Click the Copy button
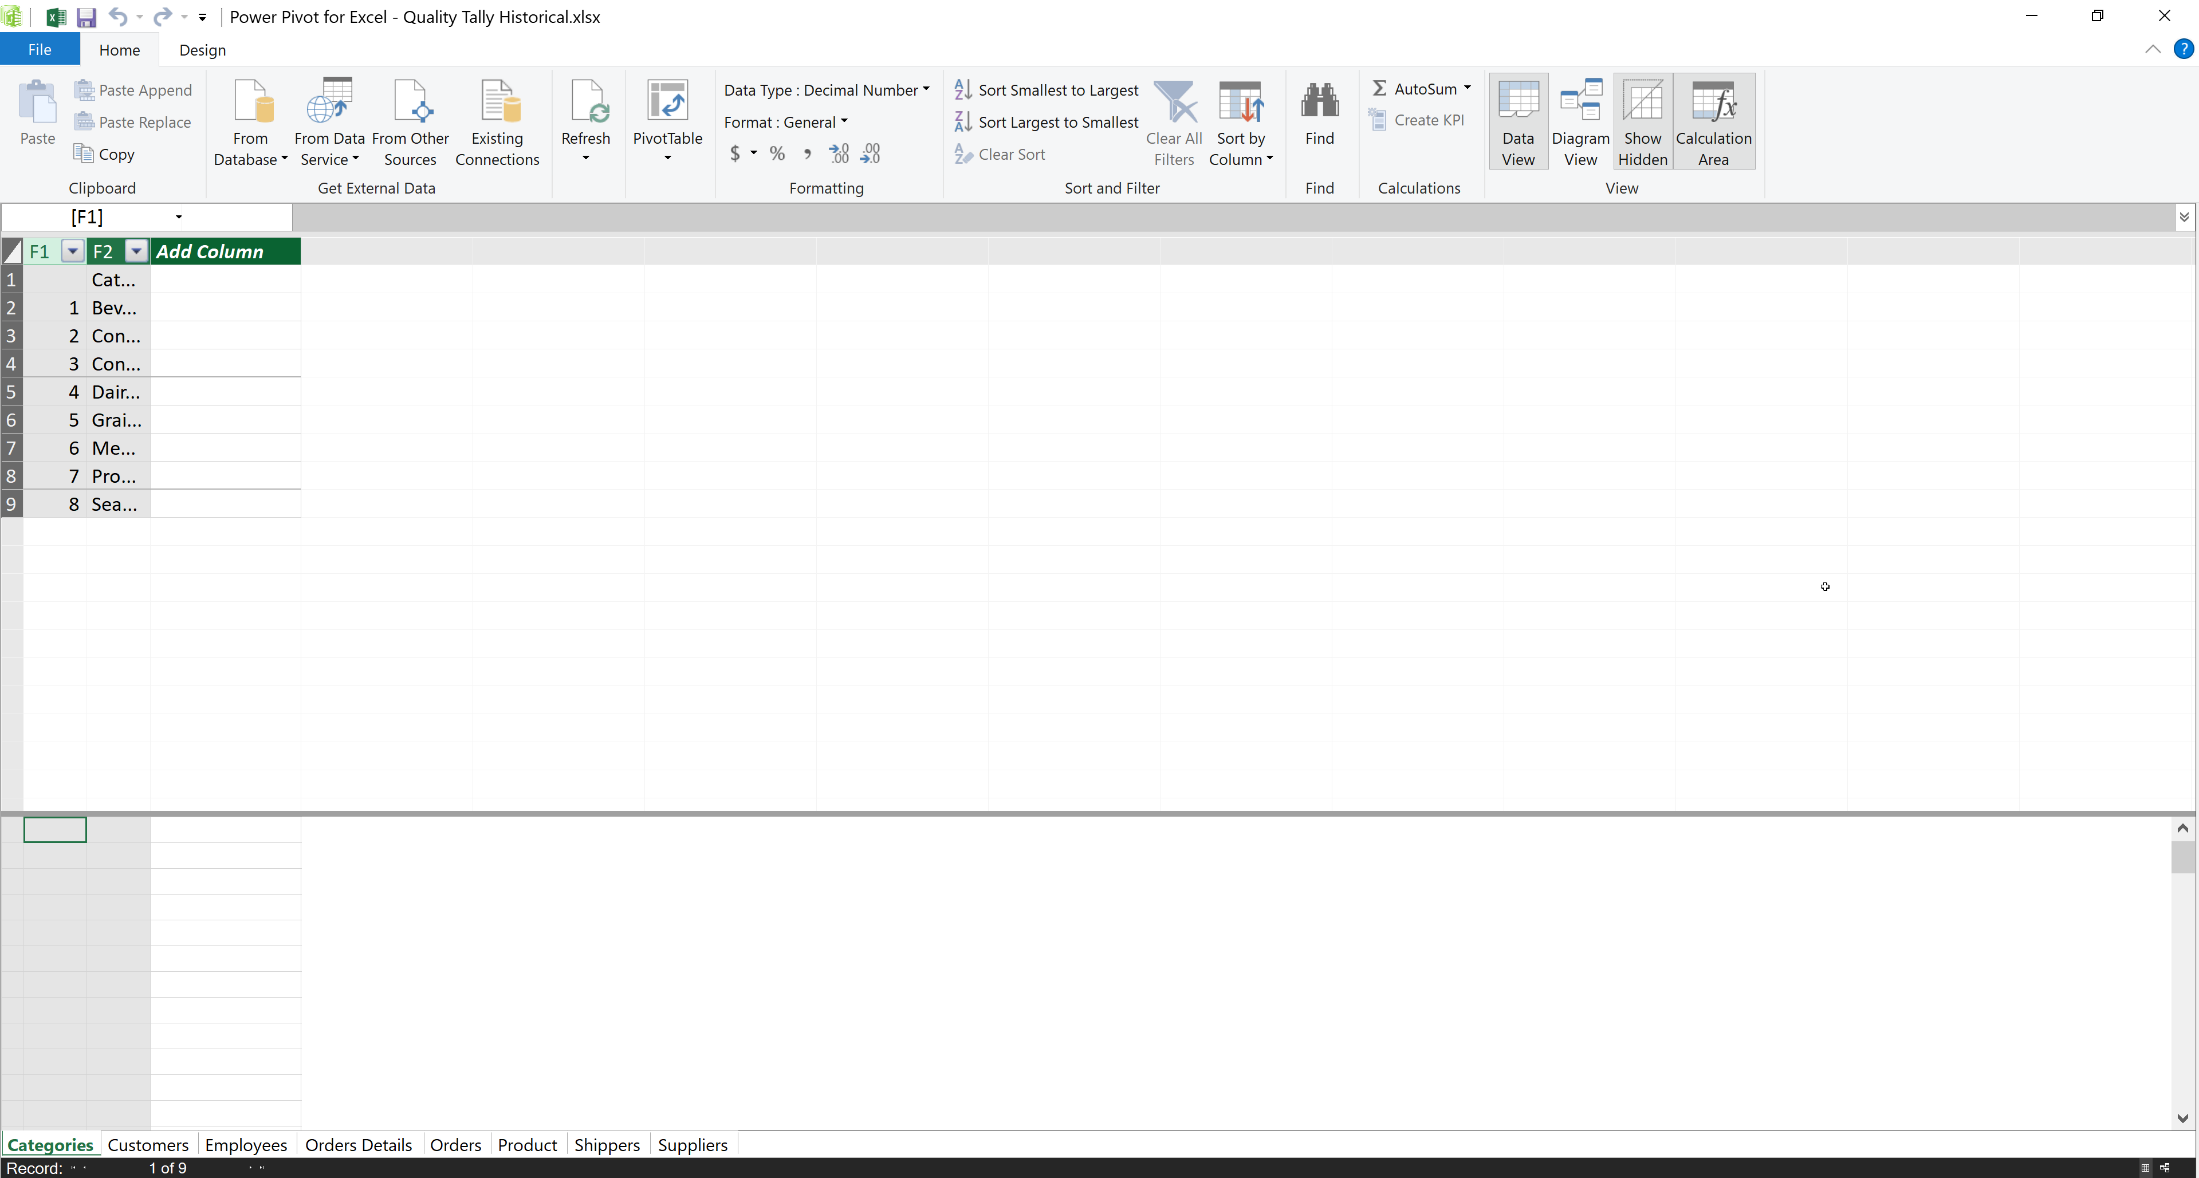Viewport: 2199px width, 1178px height. 104,154
